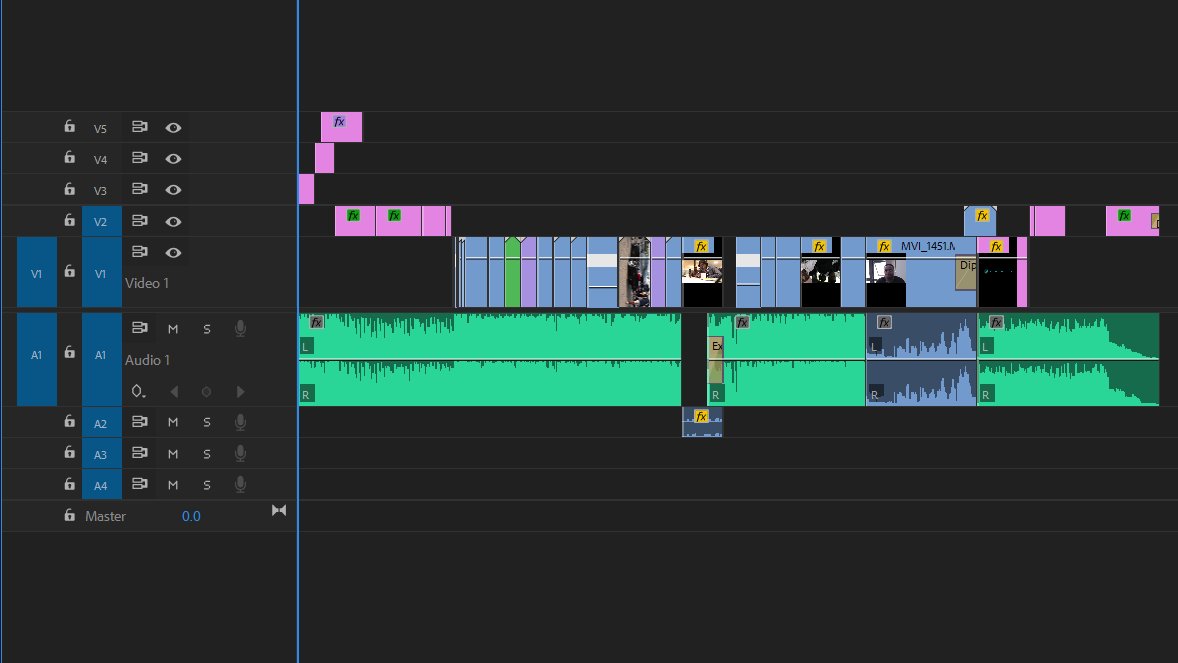Toggle A4 track targeting button
Image resolution: width=1178 pixels, height=663 pixels.
(101, 485)
